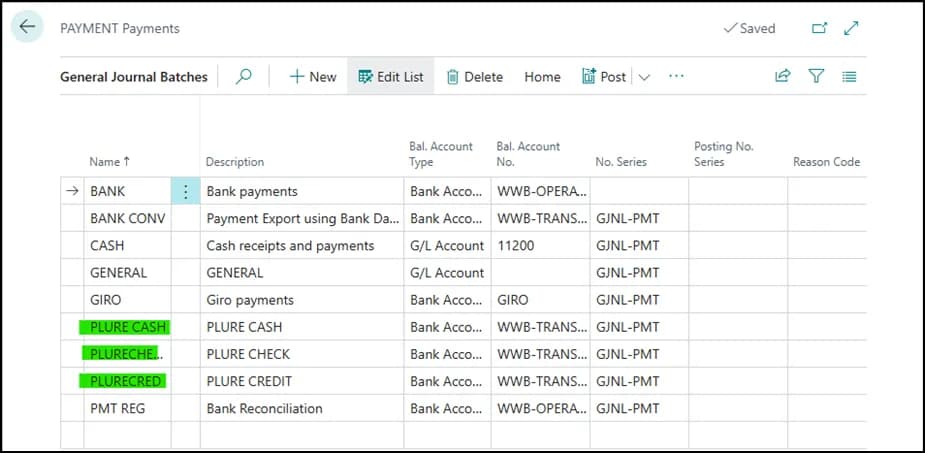Click G/L Account type in GENERAL row
Screen dimensions: 925x453
coord(447,273)
